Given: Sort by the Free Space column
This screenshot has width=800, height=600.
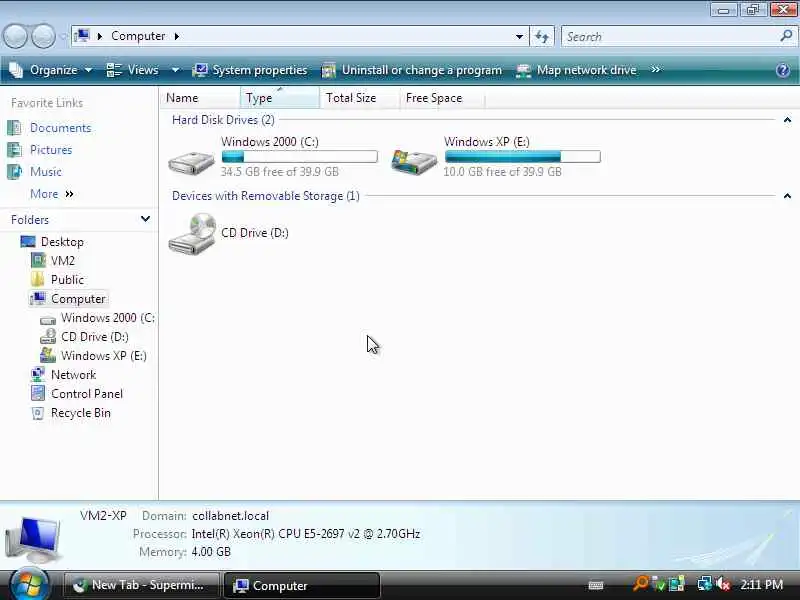Looking at the screenshot, I should (x=442, y=97).
